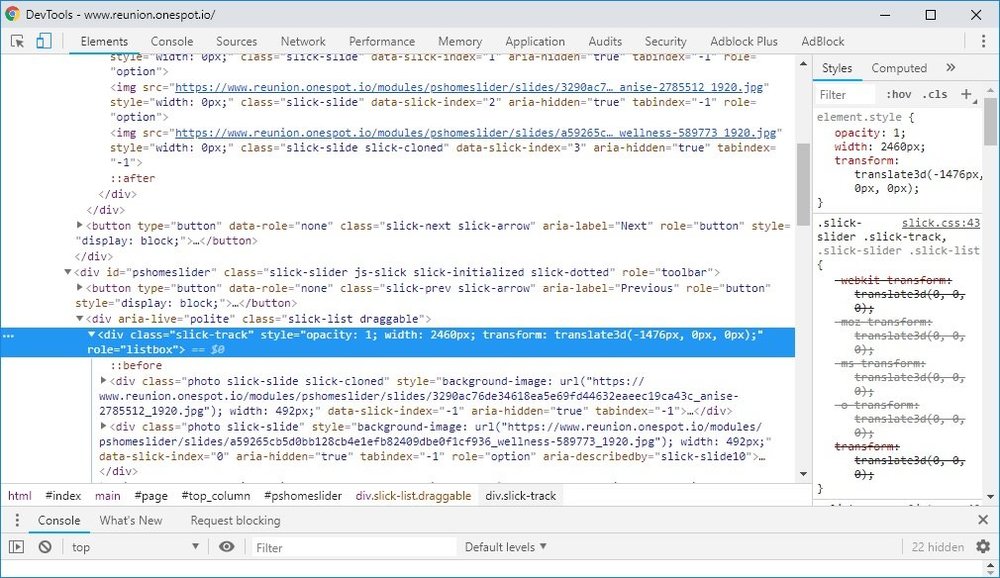Click the 22 hidden messages label
This screenshot has width=1000, height=578.
938,547
